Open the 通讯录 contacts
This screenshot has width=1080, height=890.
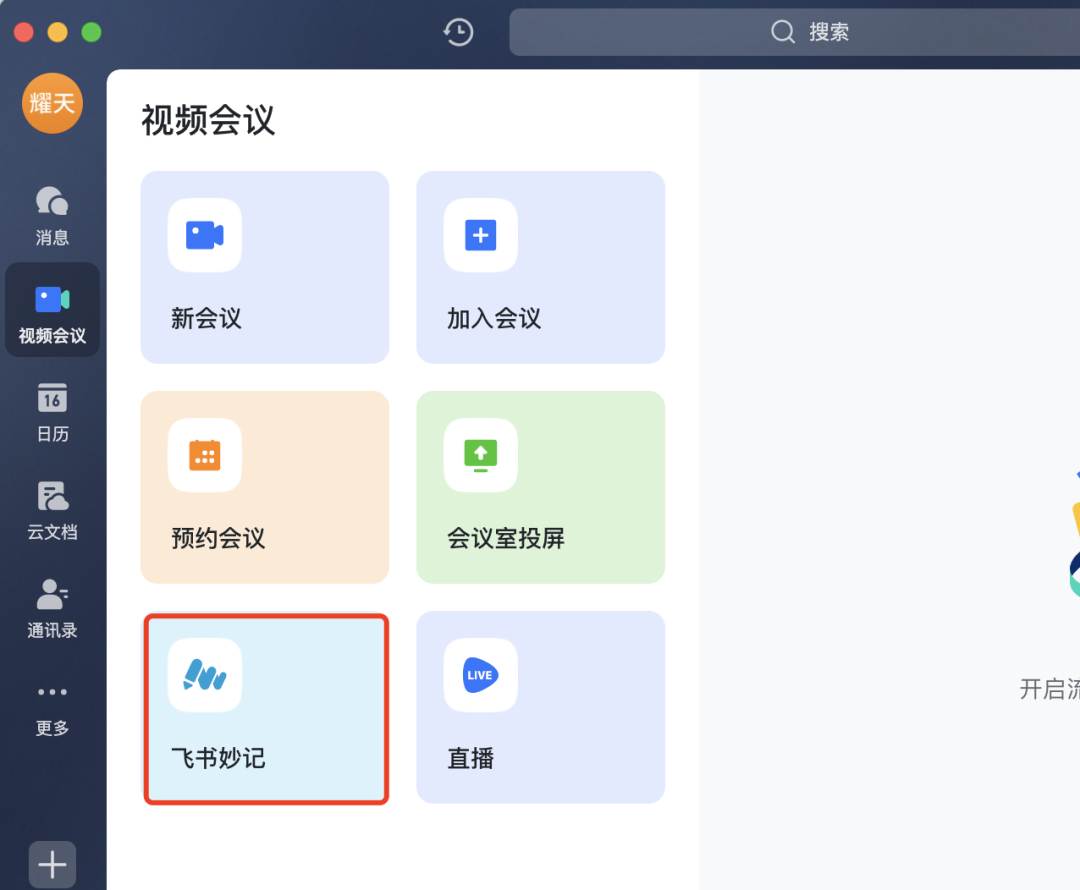(x=52, y=606)
